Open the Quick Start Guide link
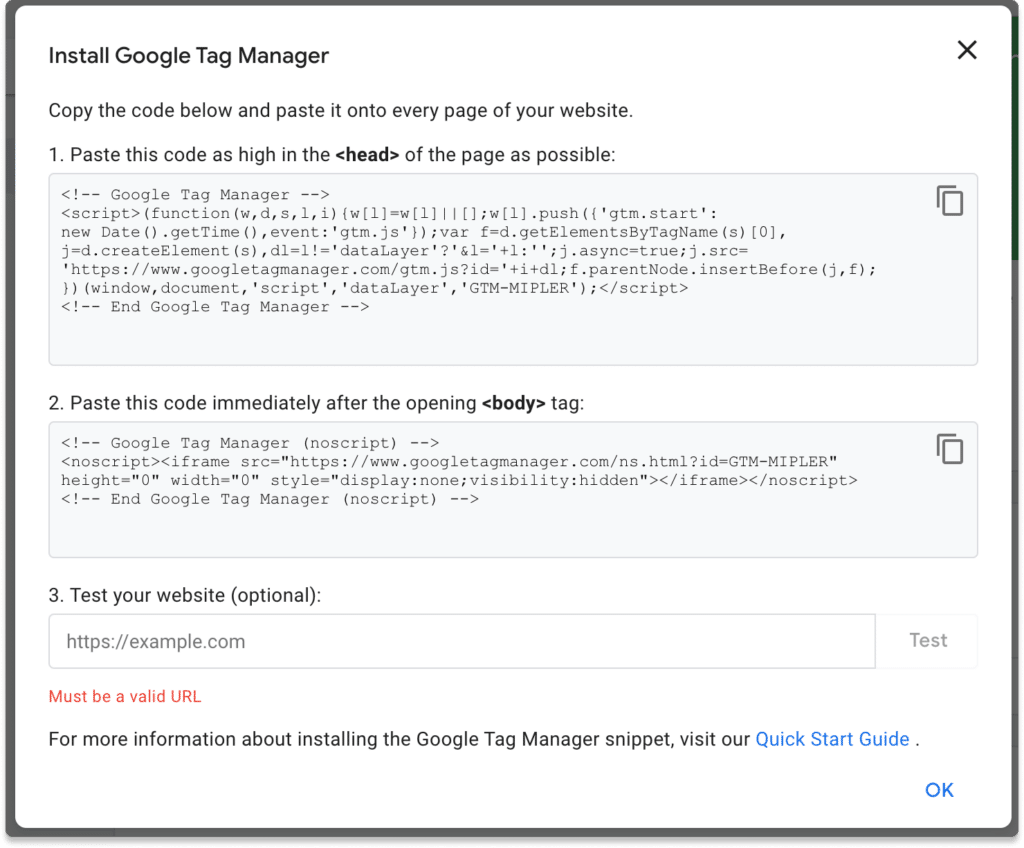Image resolution: width=1024 pixels, height=848 pixels. (832, 738)
